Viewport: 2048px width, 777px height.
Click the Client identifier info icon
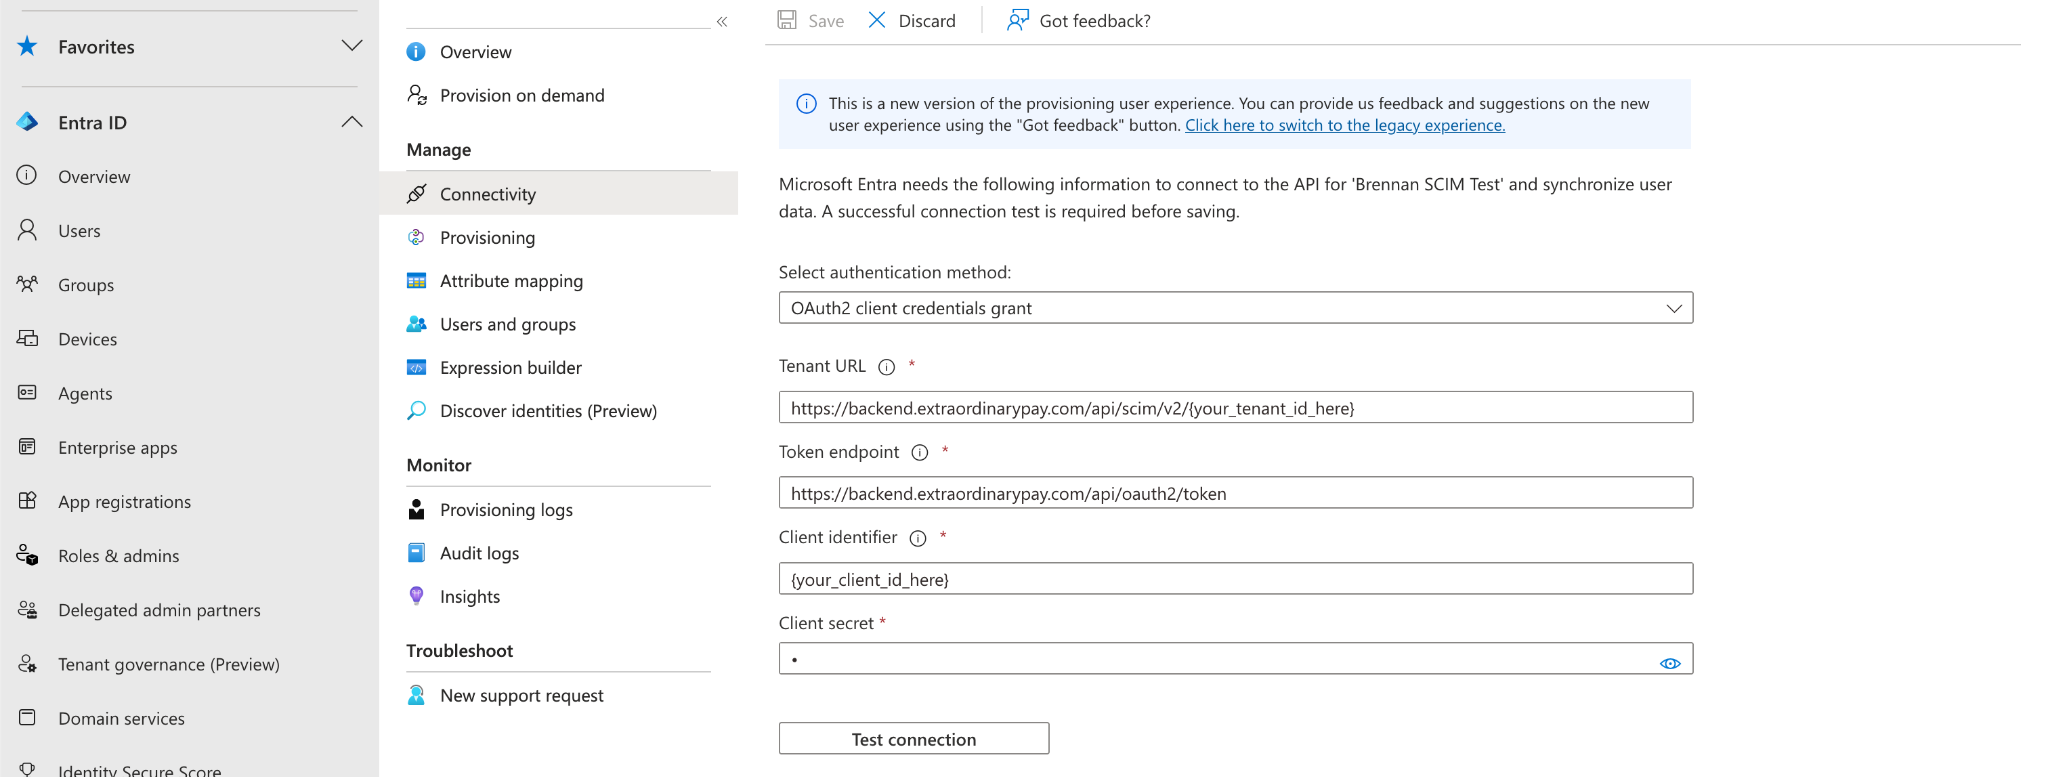(918, 538)
